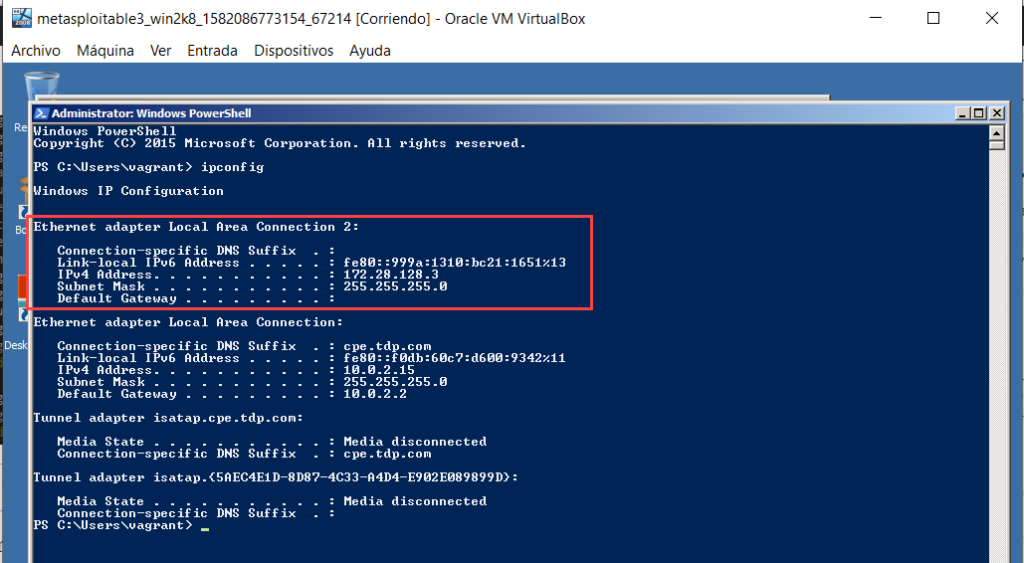Click the final PS C:\Users\vagrant> prompt
The image size is (1024, 563).
113,525
